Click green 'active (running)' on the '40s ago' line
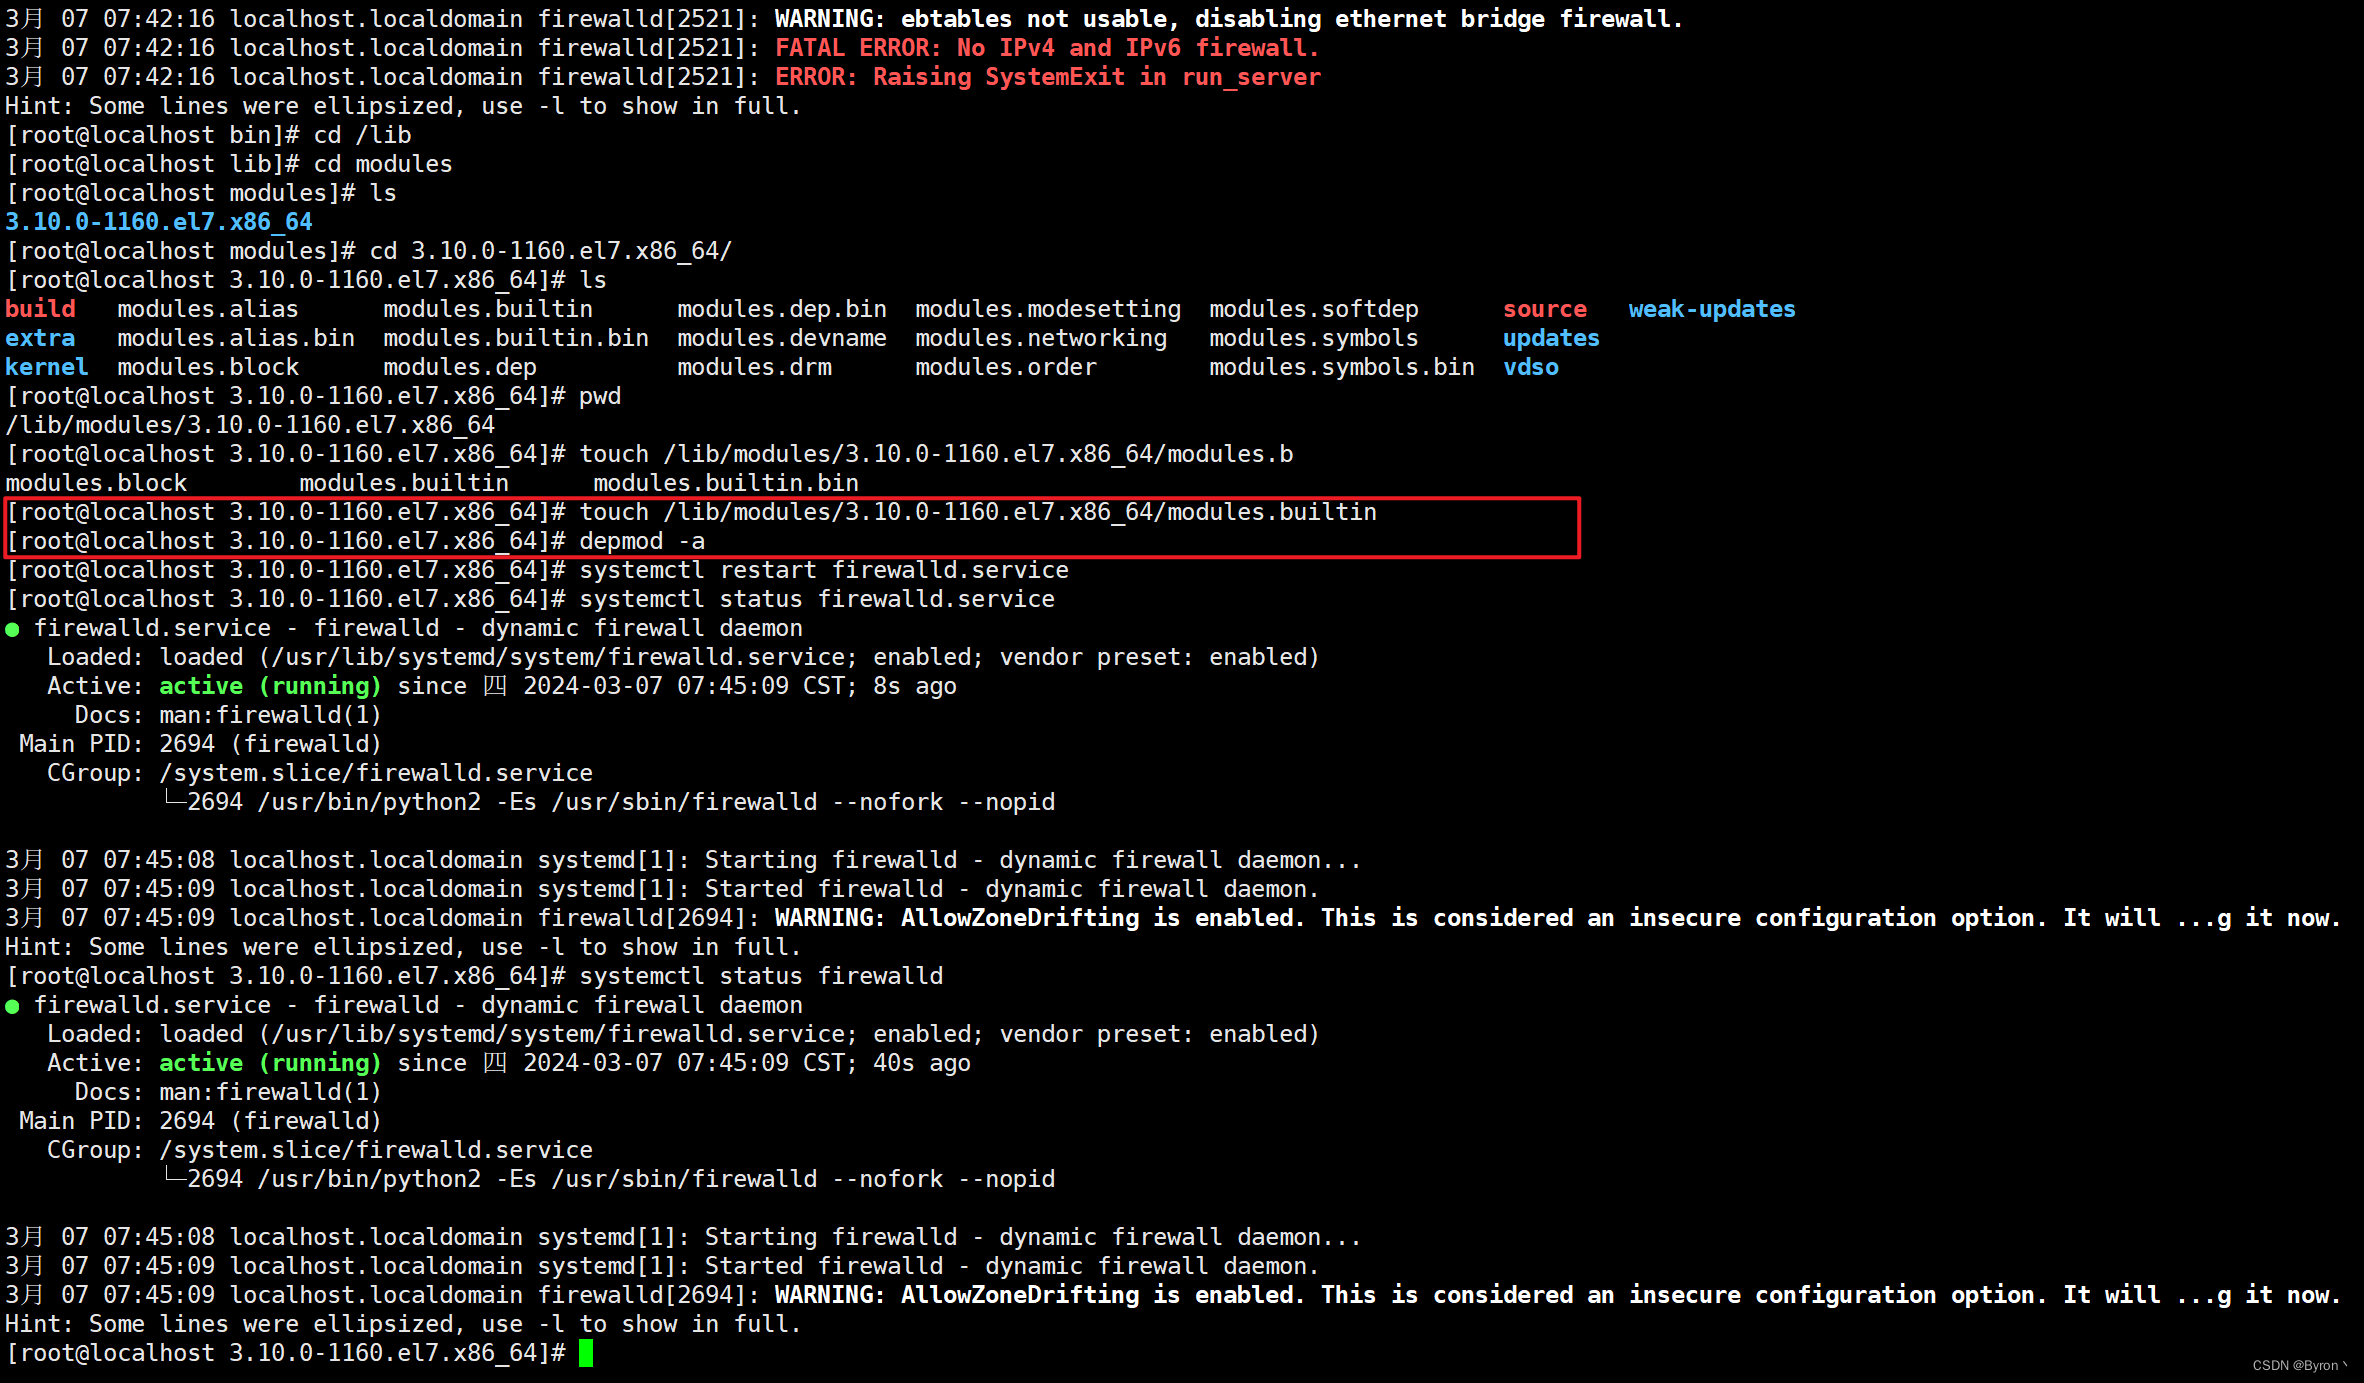2364x1383 pixels. pos(270,1063)
